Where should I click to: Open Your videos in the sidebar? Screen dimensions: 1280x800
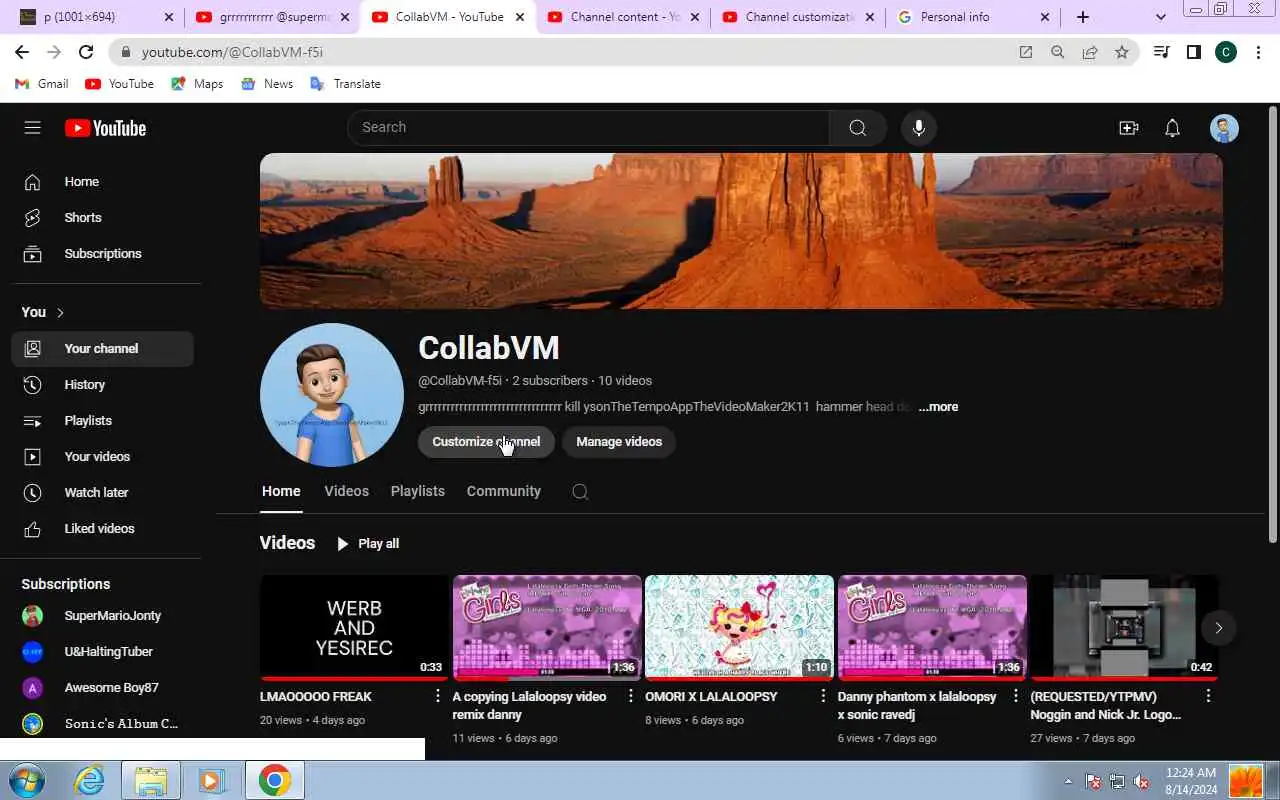click(x=102, y=457)
